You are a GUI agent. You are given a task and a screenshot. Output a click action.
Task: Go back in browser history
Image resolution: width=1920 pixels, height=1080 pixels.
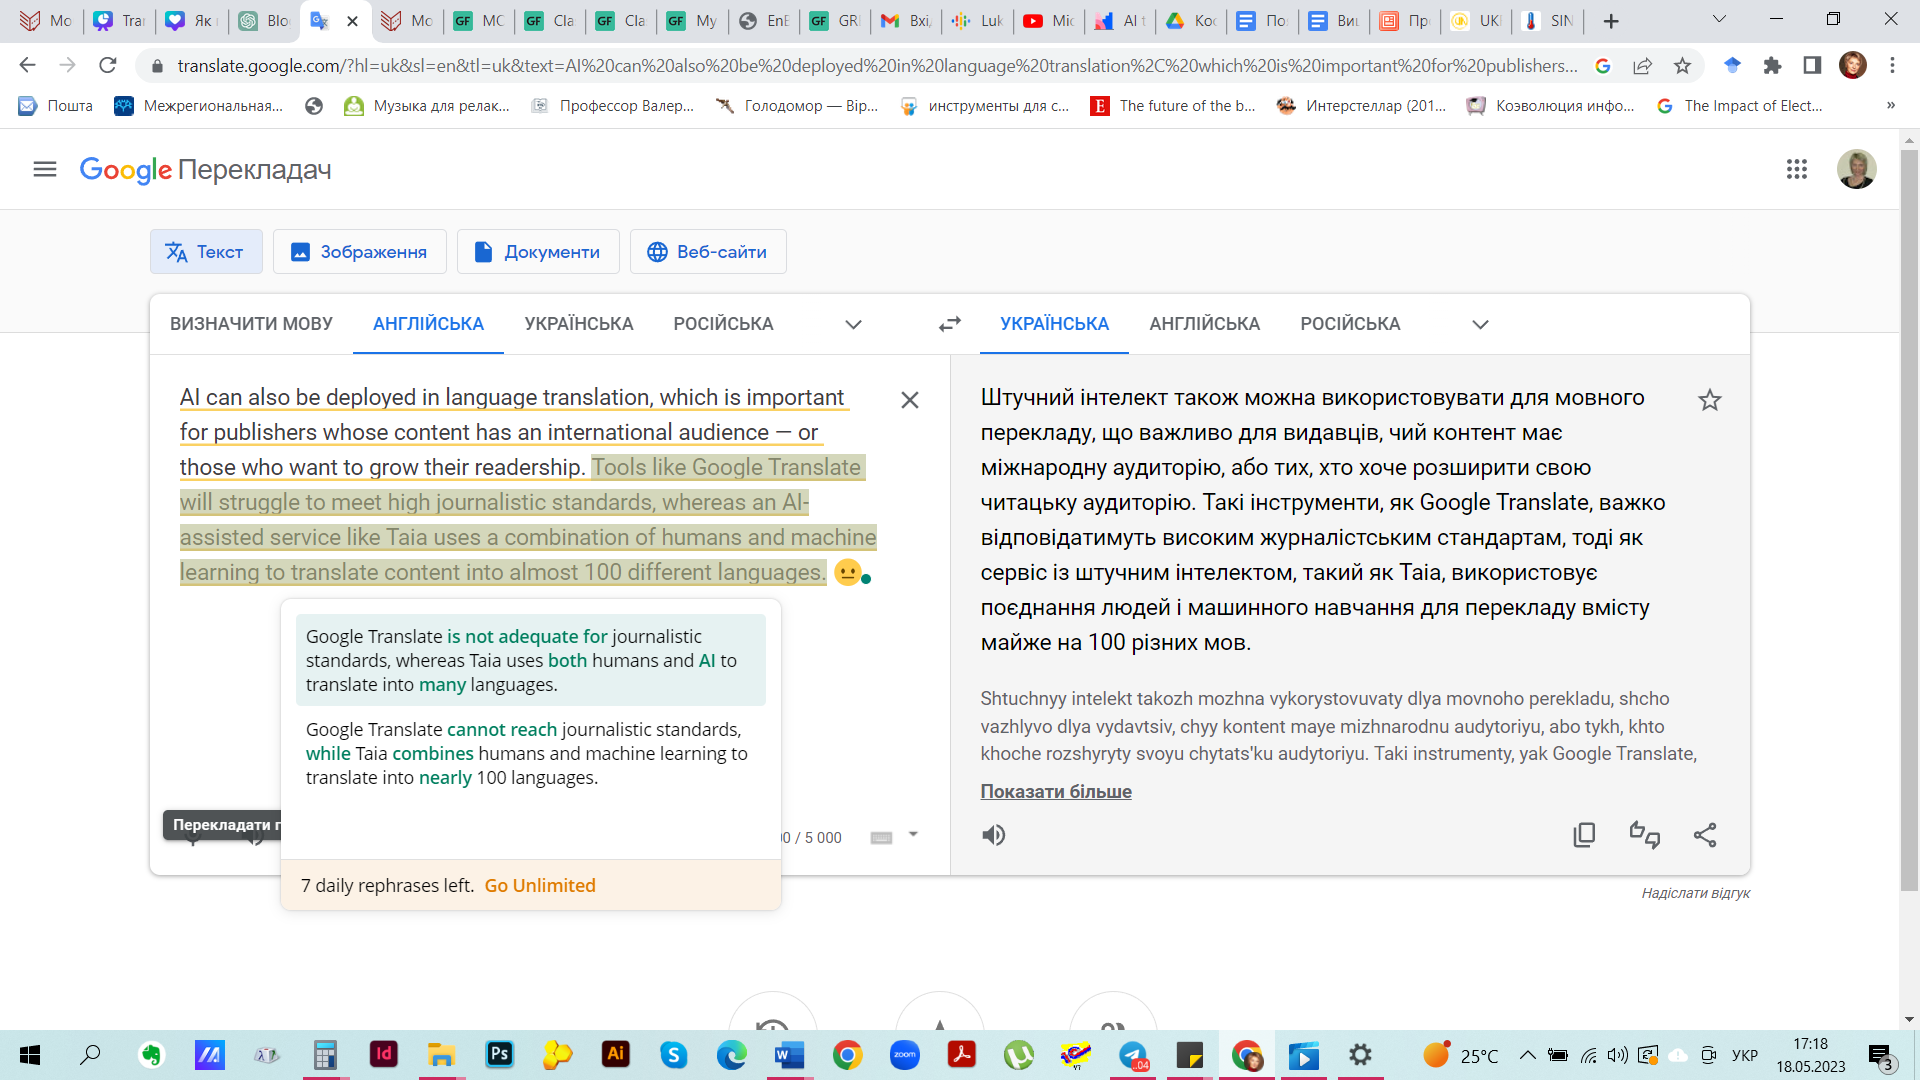28,66
